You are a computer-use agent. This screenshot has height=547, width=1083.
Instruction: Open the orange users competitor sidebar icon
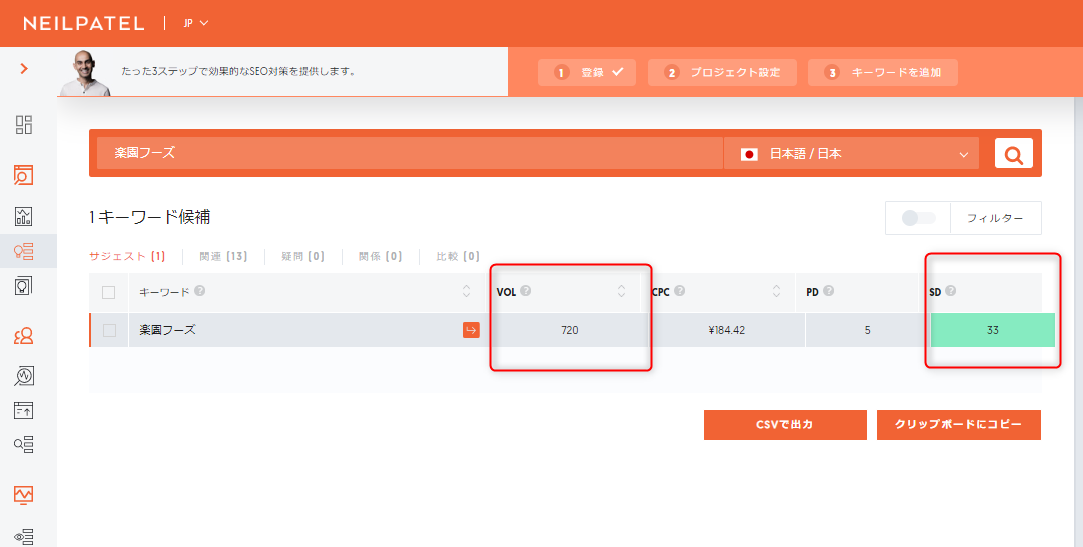coord(23,336)
